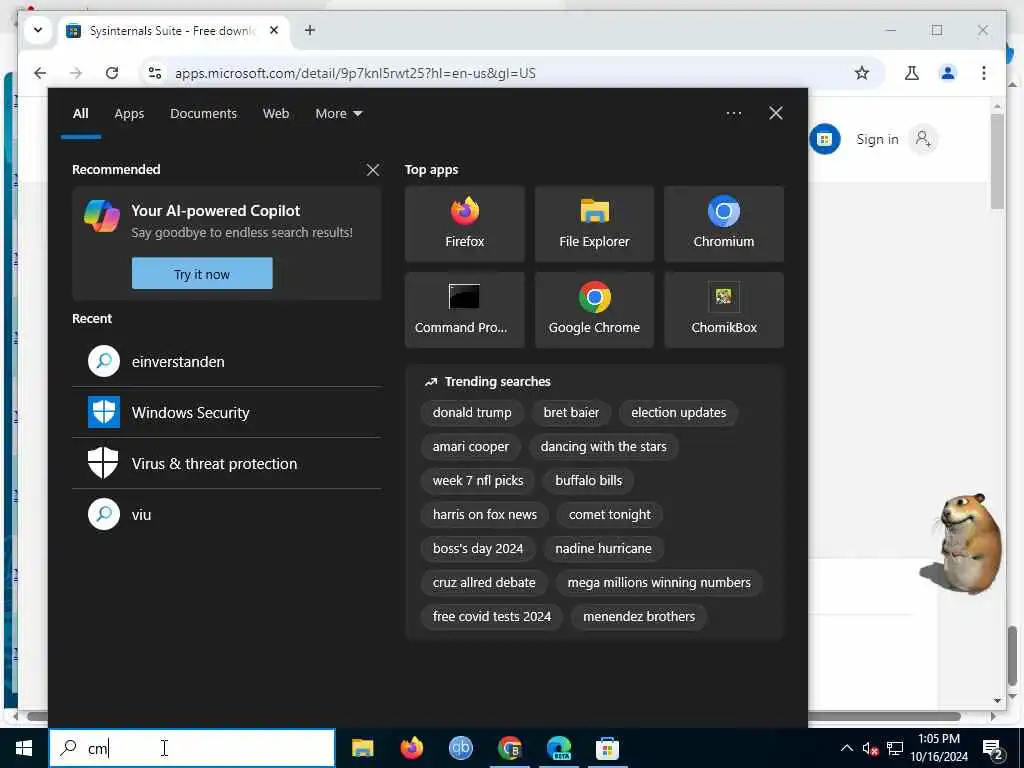
Task: Go back in Chrome browser
Action: (x=40, y=73)
